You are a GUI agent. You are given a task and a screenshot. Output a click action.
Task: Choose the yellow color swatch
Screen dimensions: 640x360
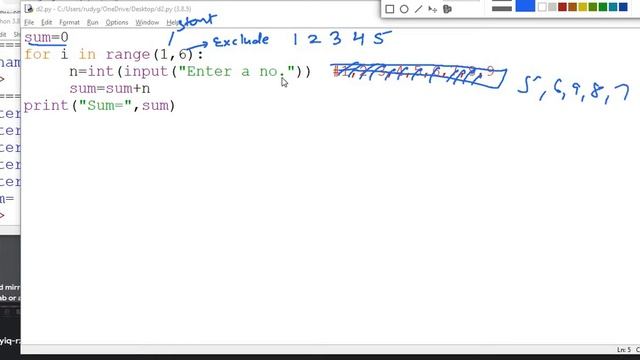point(582,7)
